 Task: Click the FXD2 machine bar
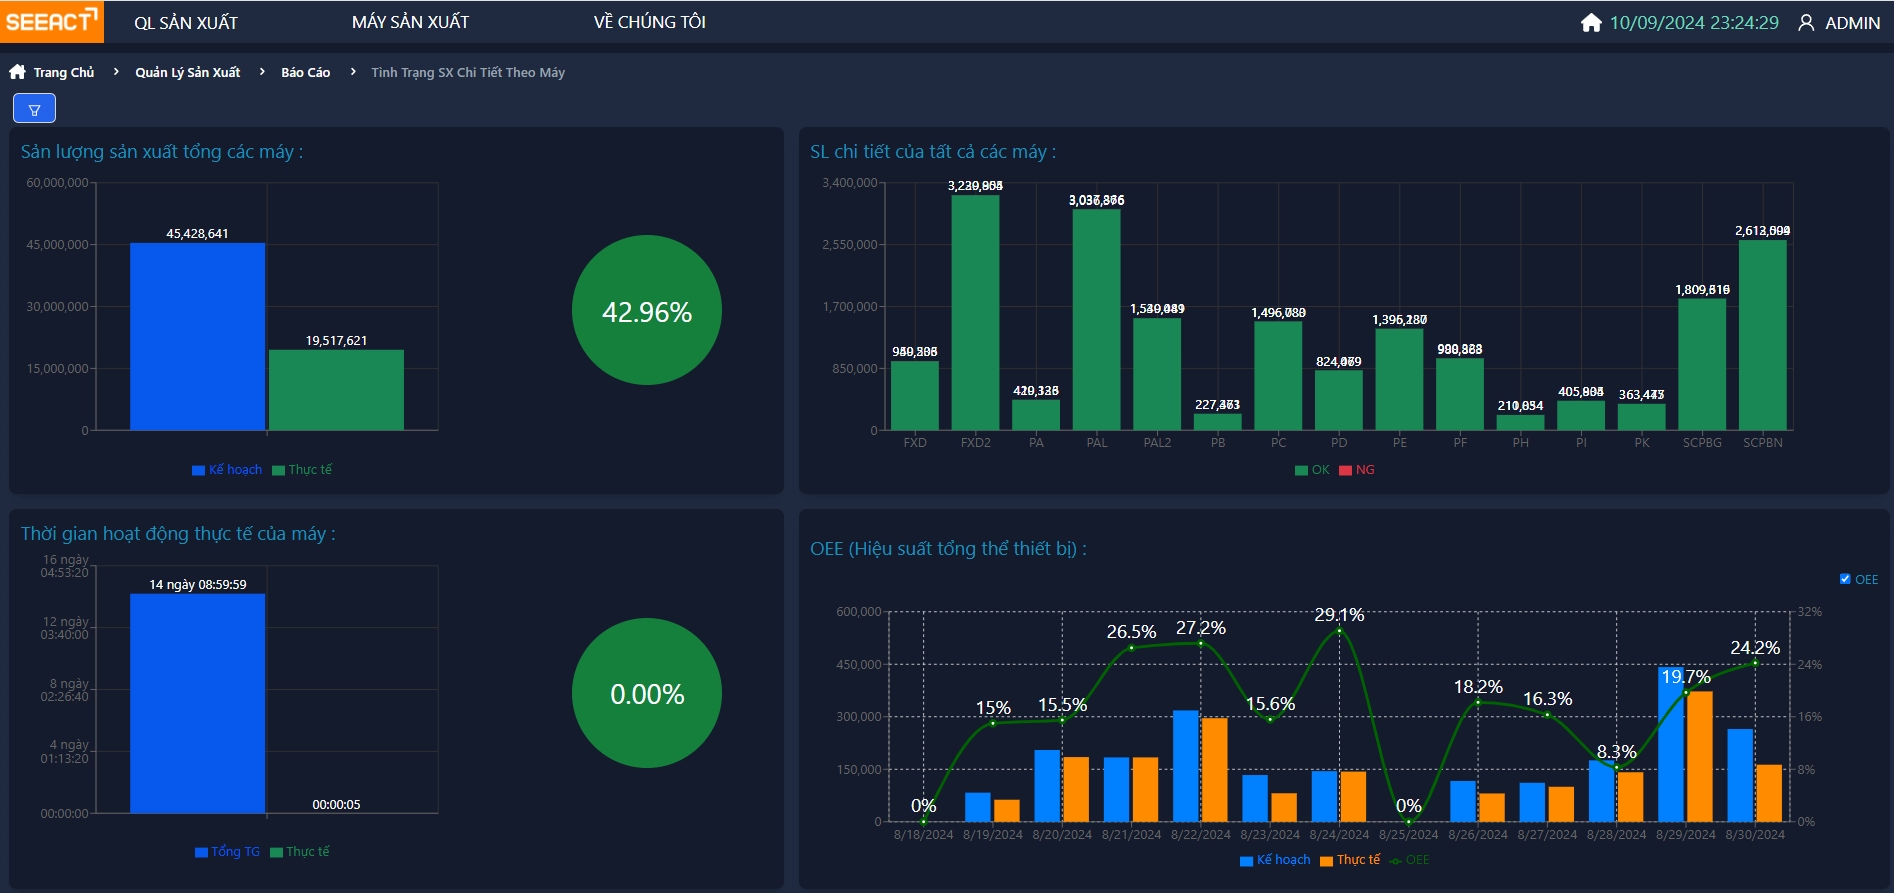[x=975, y=313]
